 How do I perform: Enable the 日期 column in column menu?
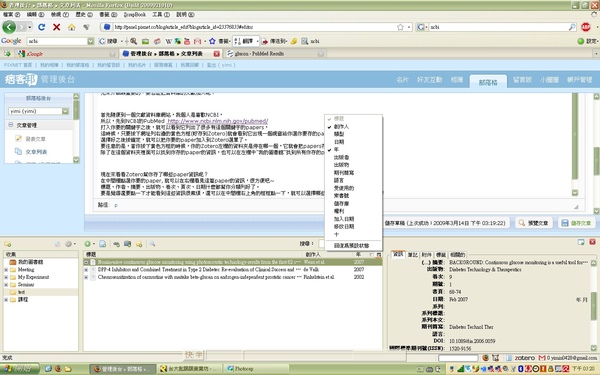339,142
